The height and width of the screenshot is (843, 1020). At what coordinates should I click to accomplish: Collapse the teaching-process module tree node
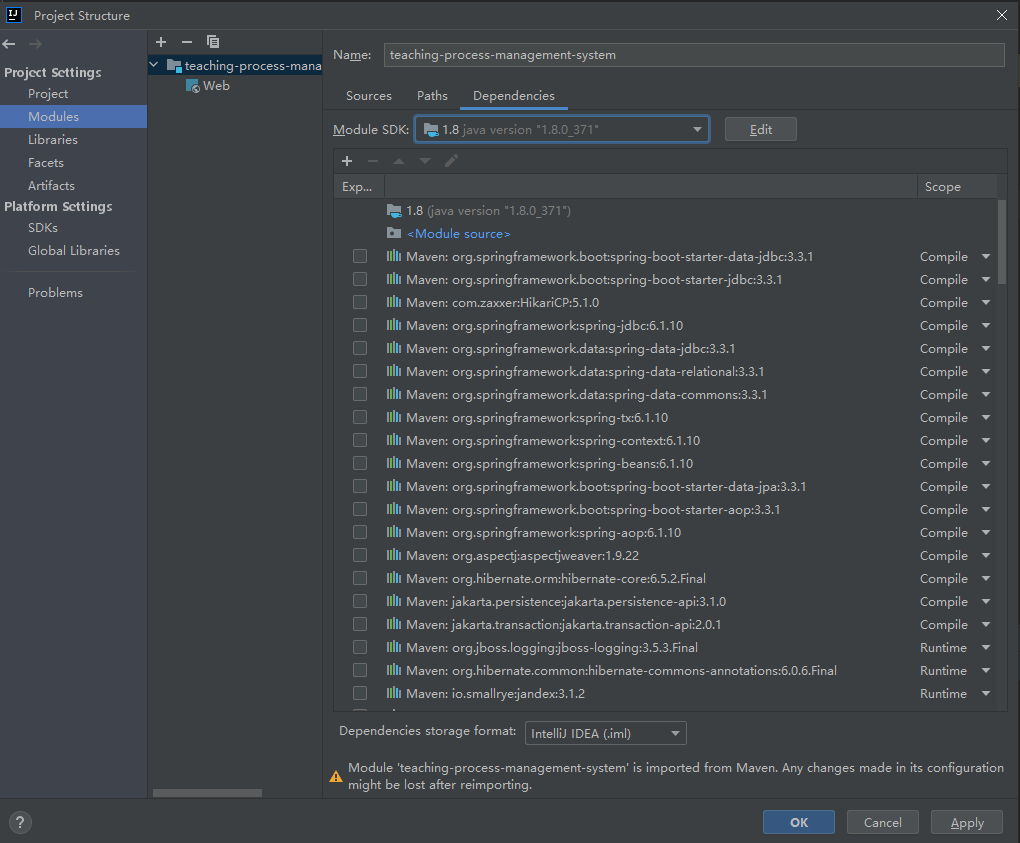154,65
